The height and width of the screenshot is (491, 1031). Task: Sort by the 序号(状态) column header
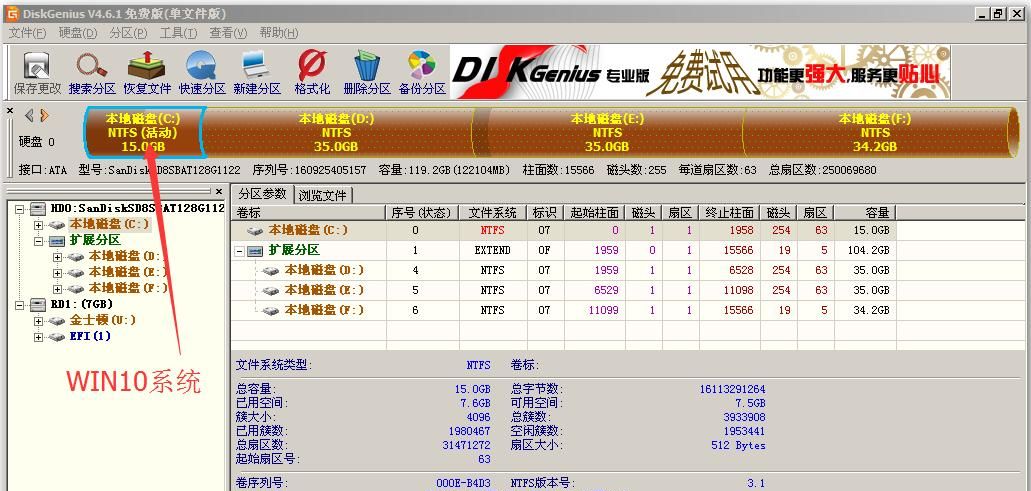pos(421,212)
